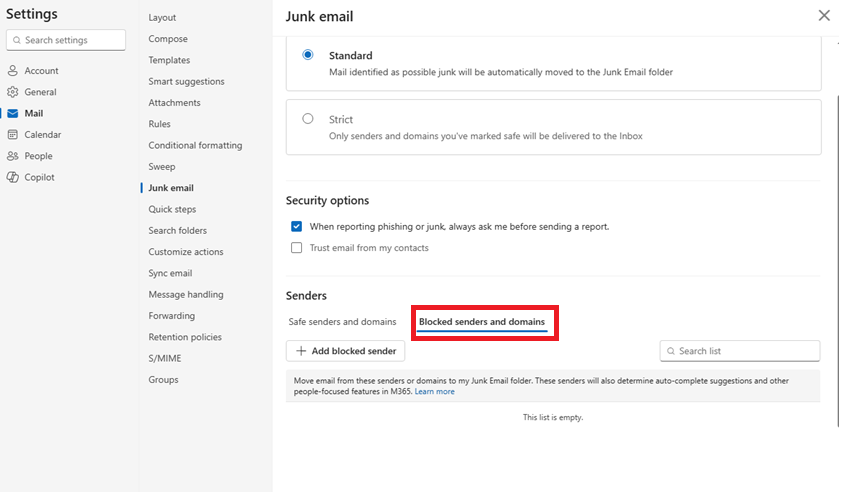The height and width of the screenshot is (492, 853).
Task: Select Junk email in mail settings list
Action: point(171,188)
